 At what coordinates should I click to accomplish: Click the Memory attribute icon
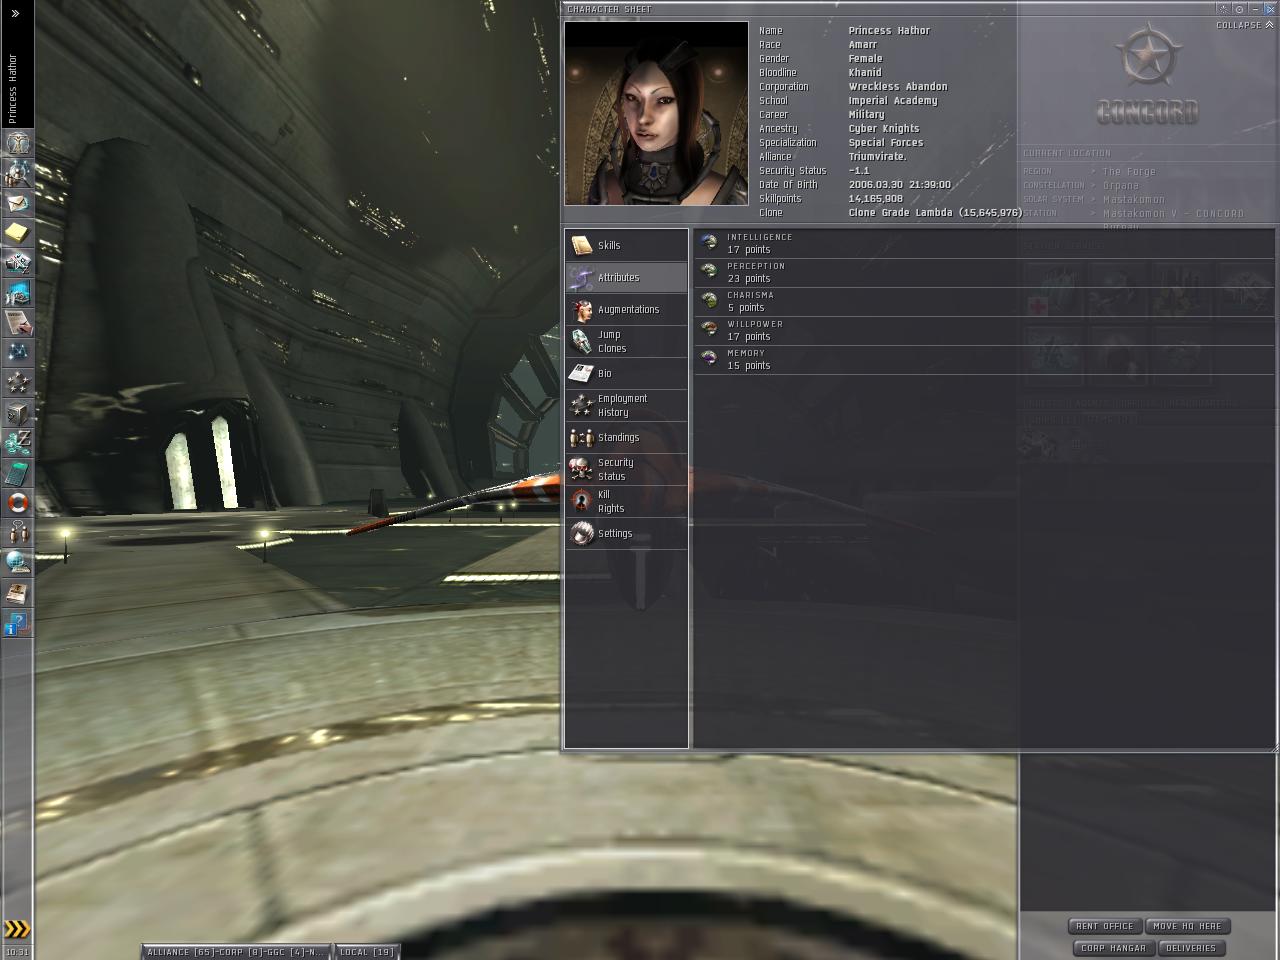click(x=709, y=358)
